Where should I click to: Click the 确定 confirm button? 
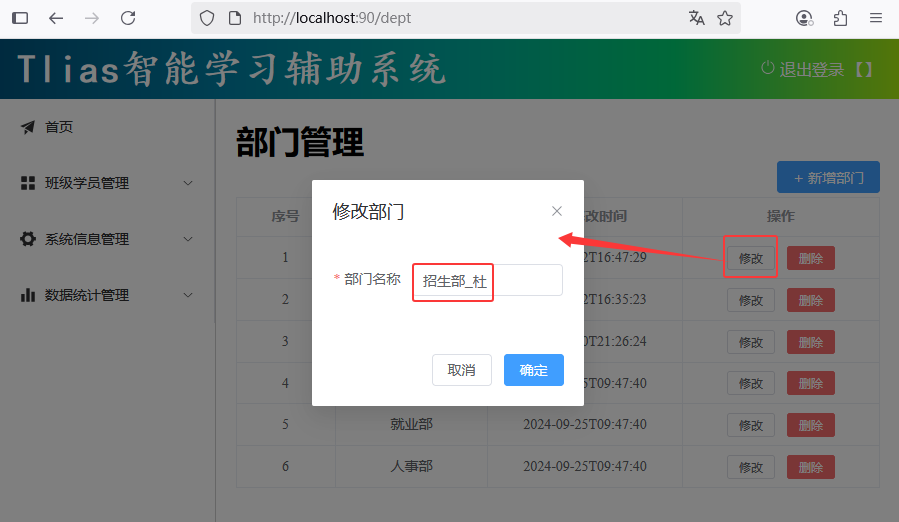[x=534, y=370]
